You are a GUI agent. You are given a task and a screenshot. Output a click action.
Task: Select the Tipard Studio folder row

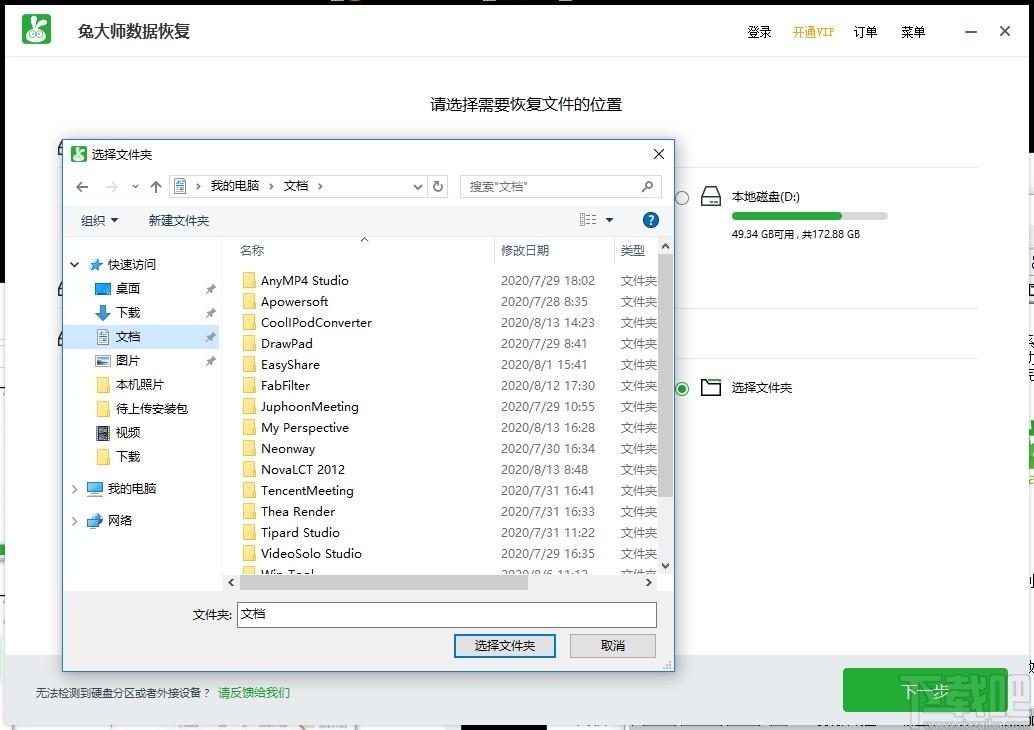448,533
